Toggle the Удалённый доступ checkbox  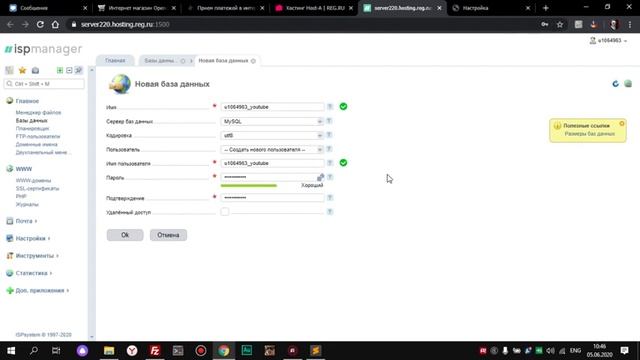tap(224, 211)
